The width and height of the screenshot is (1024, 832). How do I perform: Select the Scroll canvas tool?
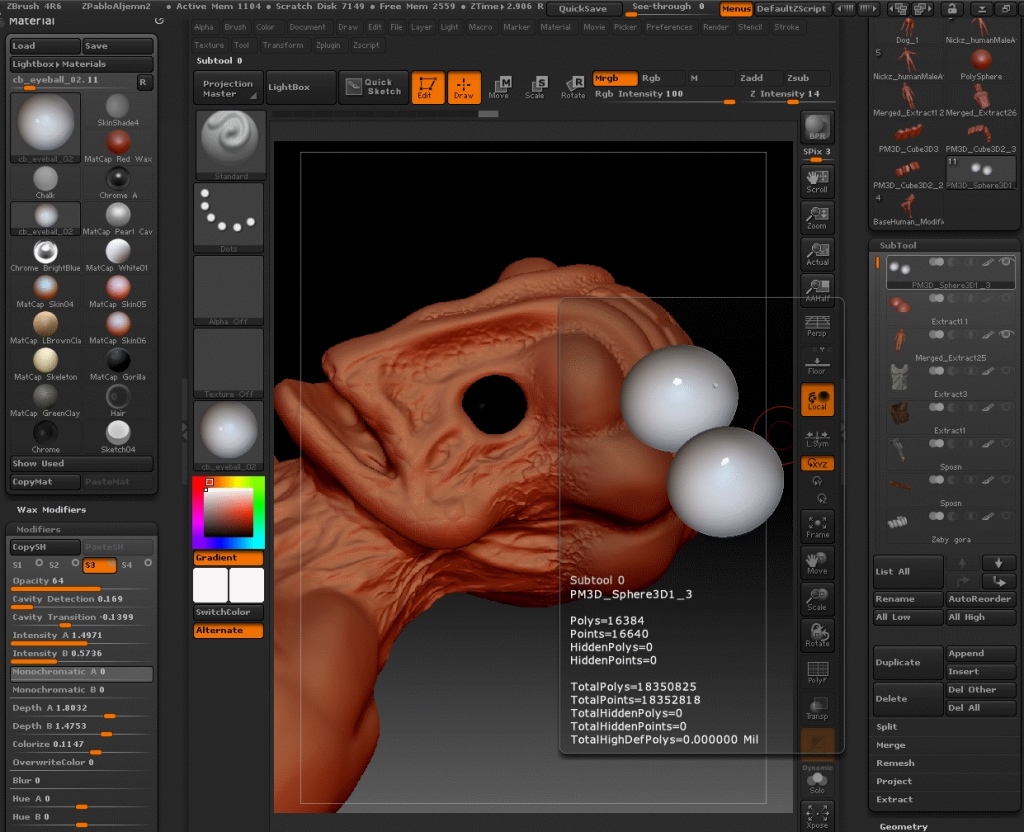tap(817, 180)
